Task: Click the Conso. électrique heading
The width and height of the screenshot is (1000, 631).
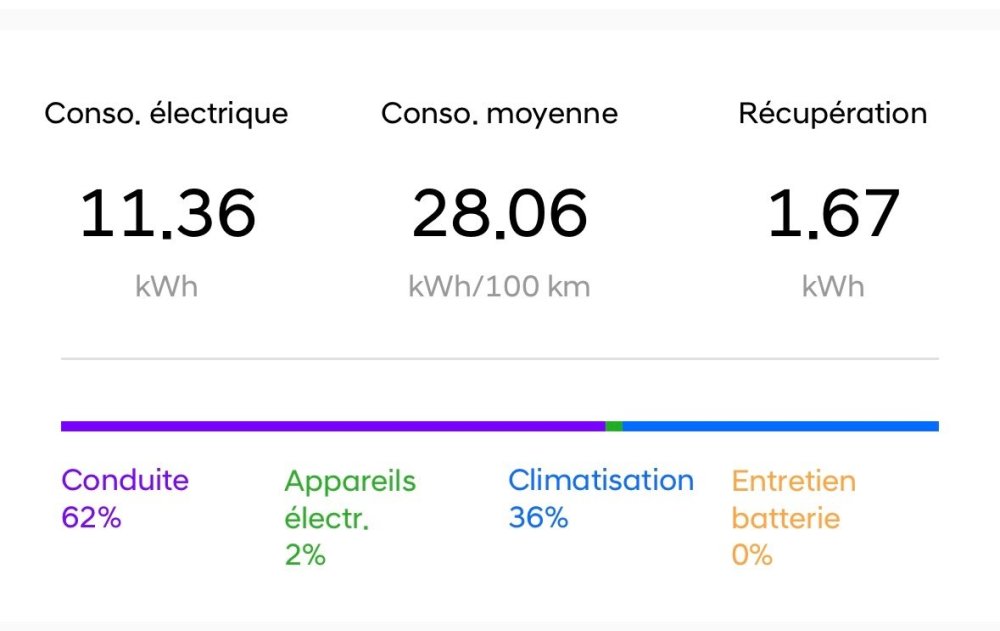Action: coord(166,114)
